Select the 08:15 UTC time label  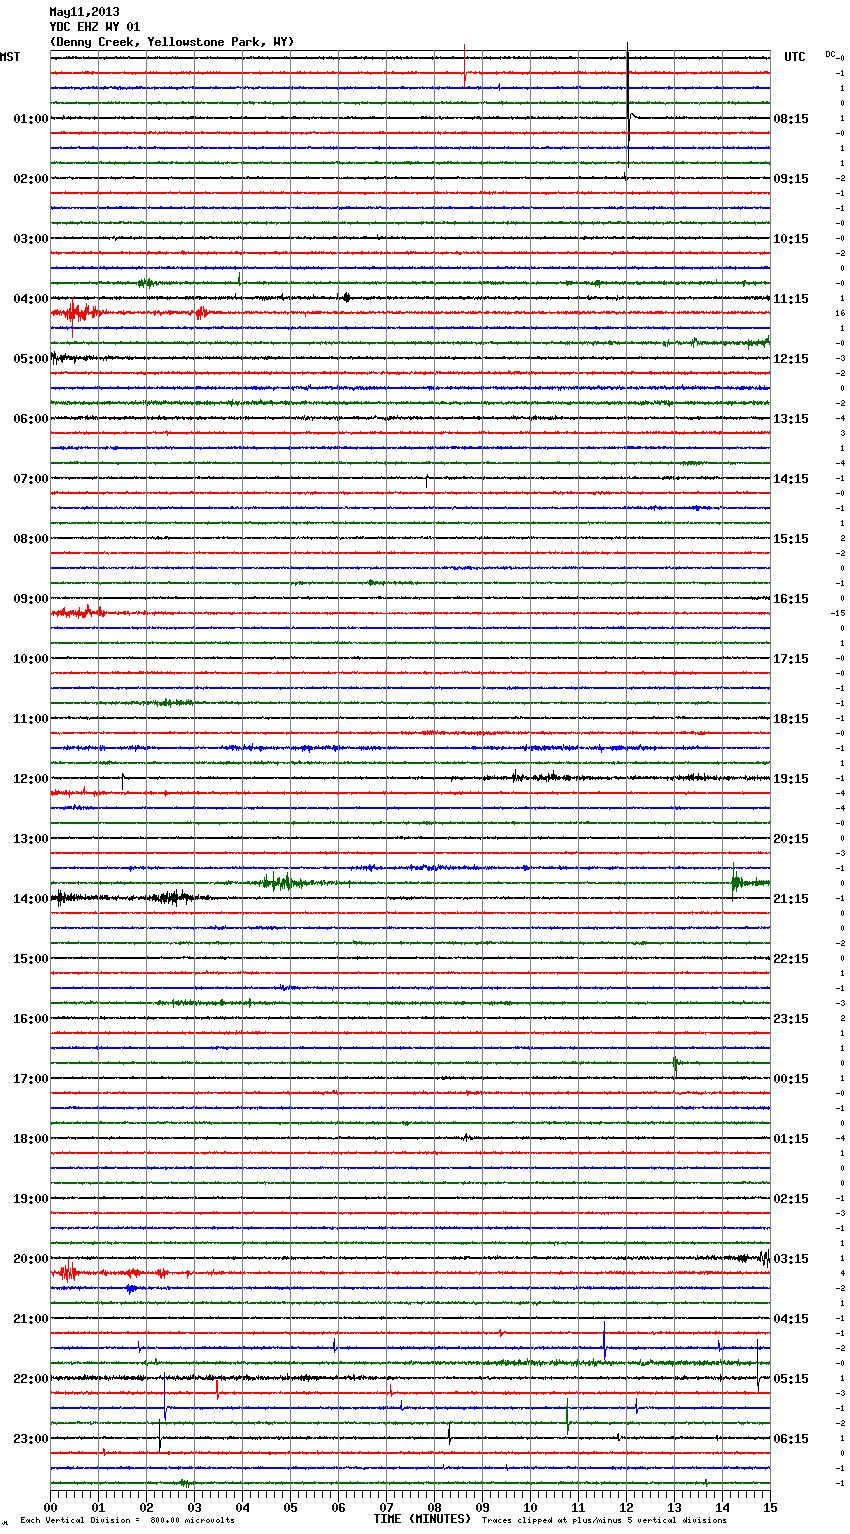point(791,119)
